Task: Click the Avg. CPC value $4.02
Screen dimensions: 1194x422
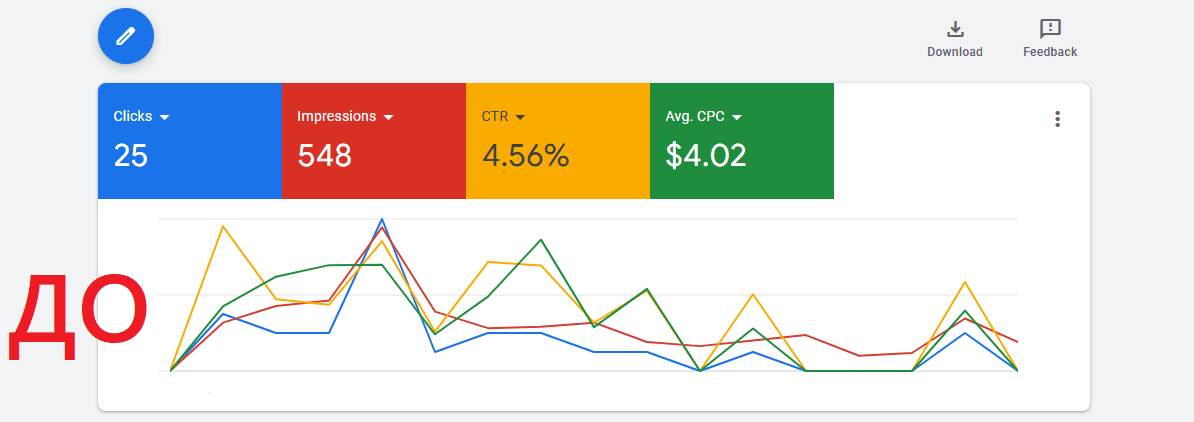Action: pyautogui.click(x=705, y=155)
